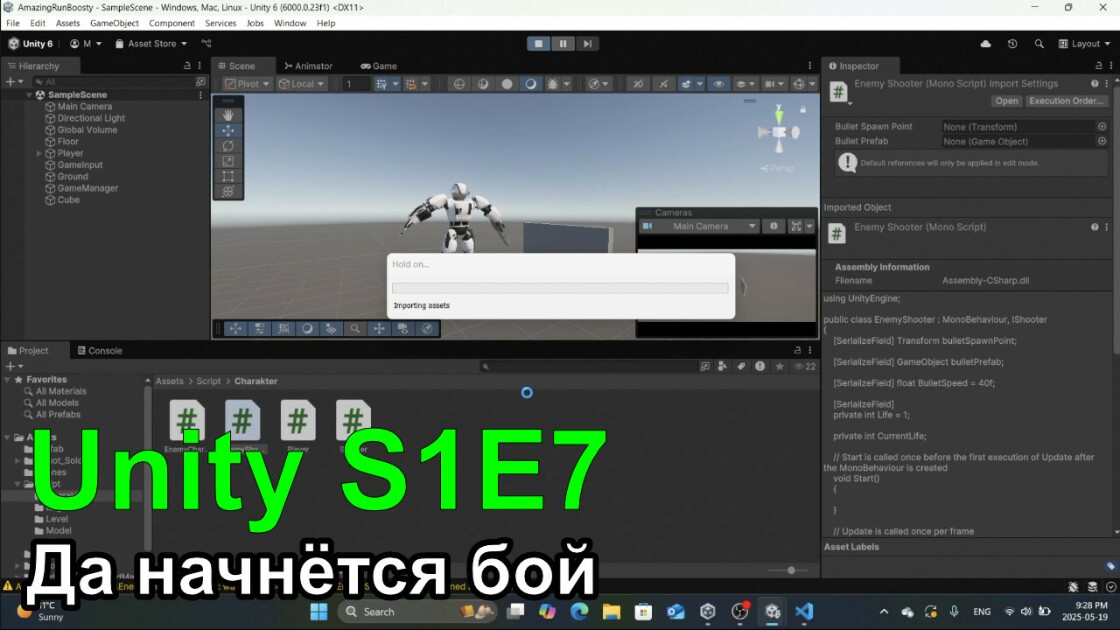Switch to the Animator tab
1120x630 pixels.
point(308,66)
